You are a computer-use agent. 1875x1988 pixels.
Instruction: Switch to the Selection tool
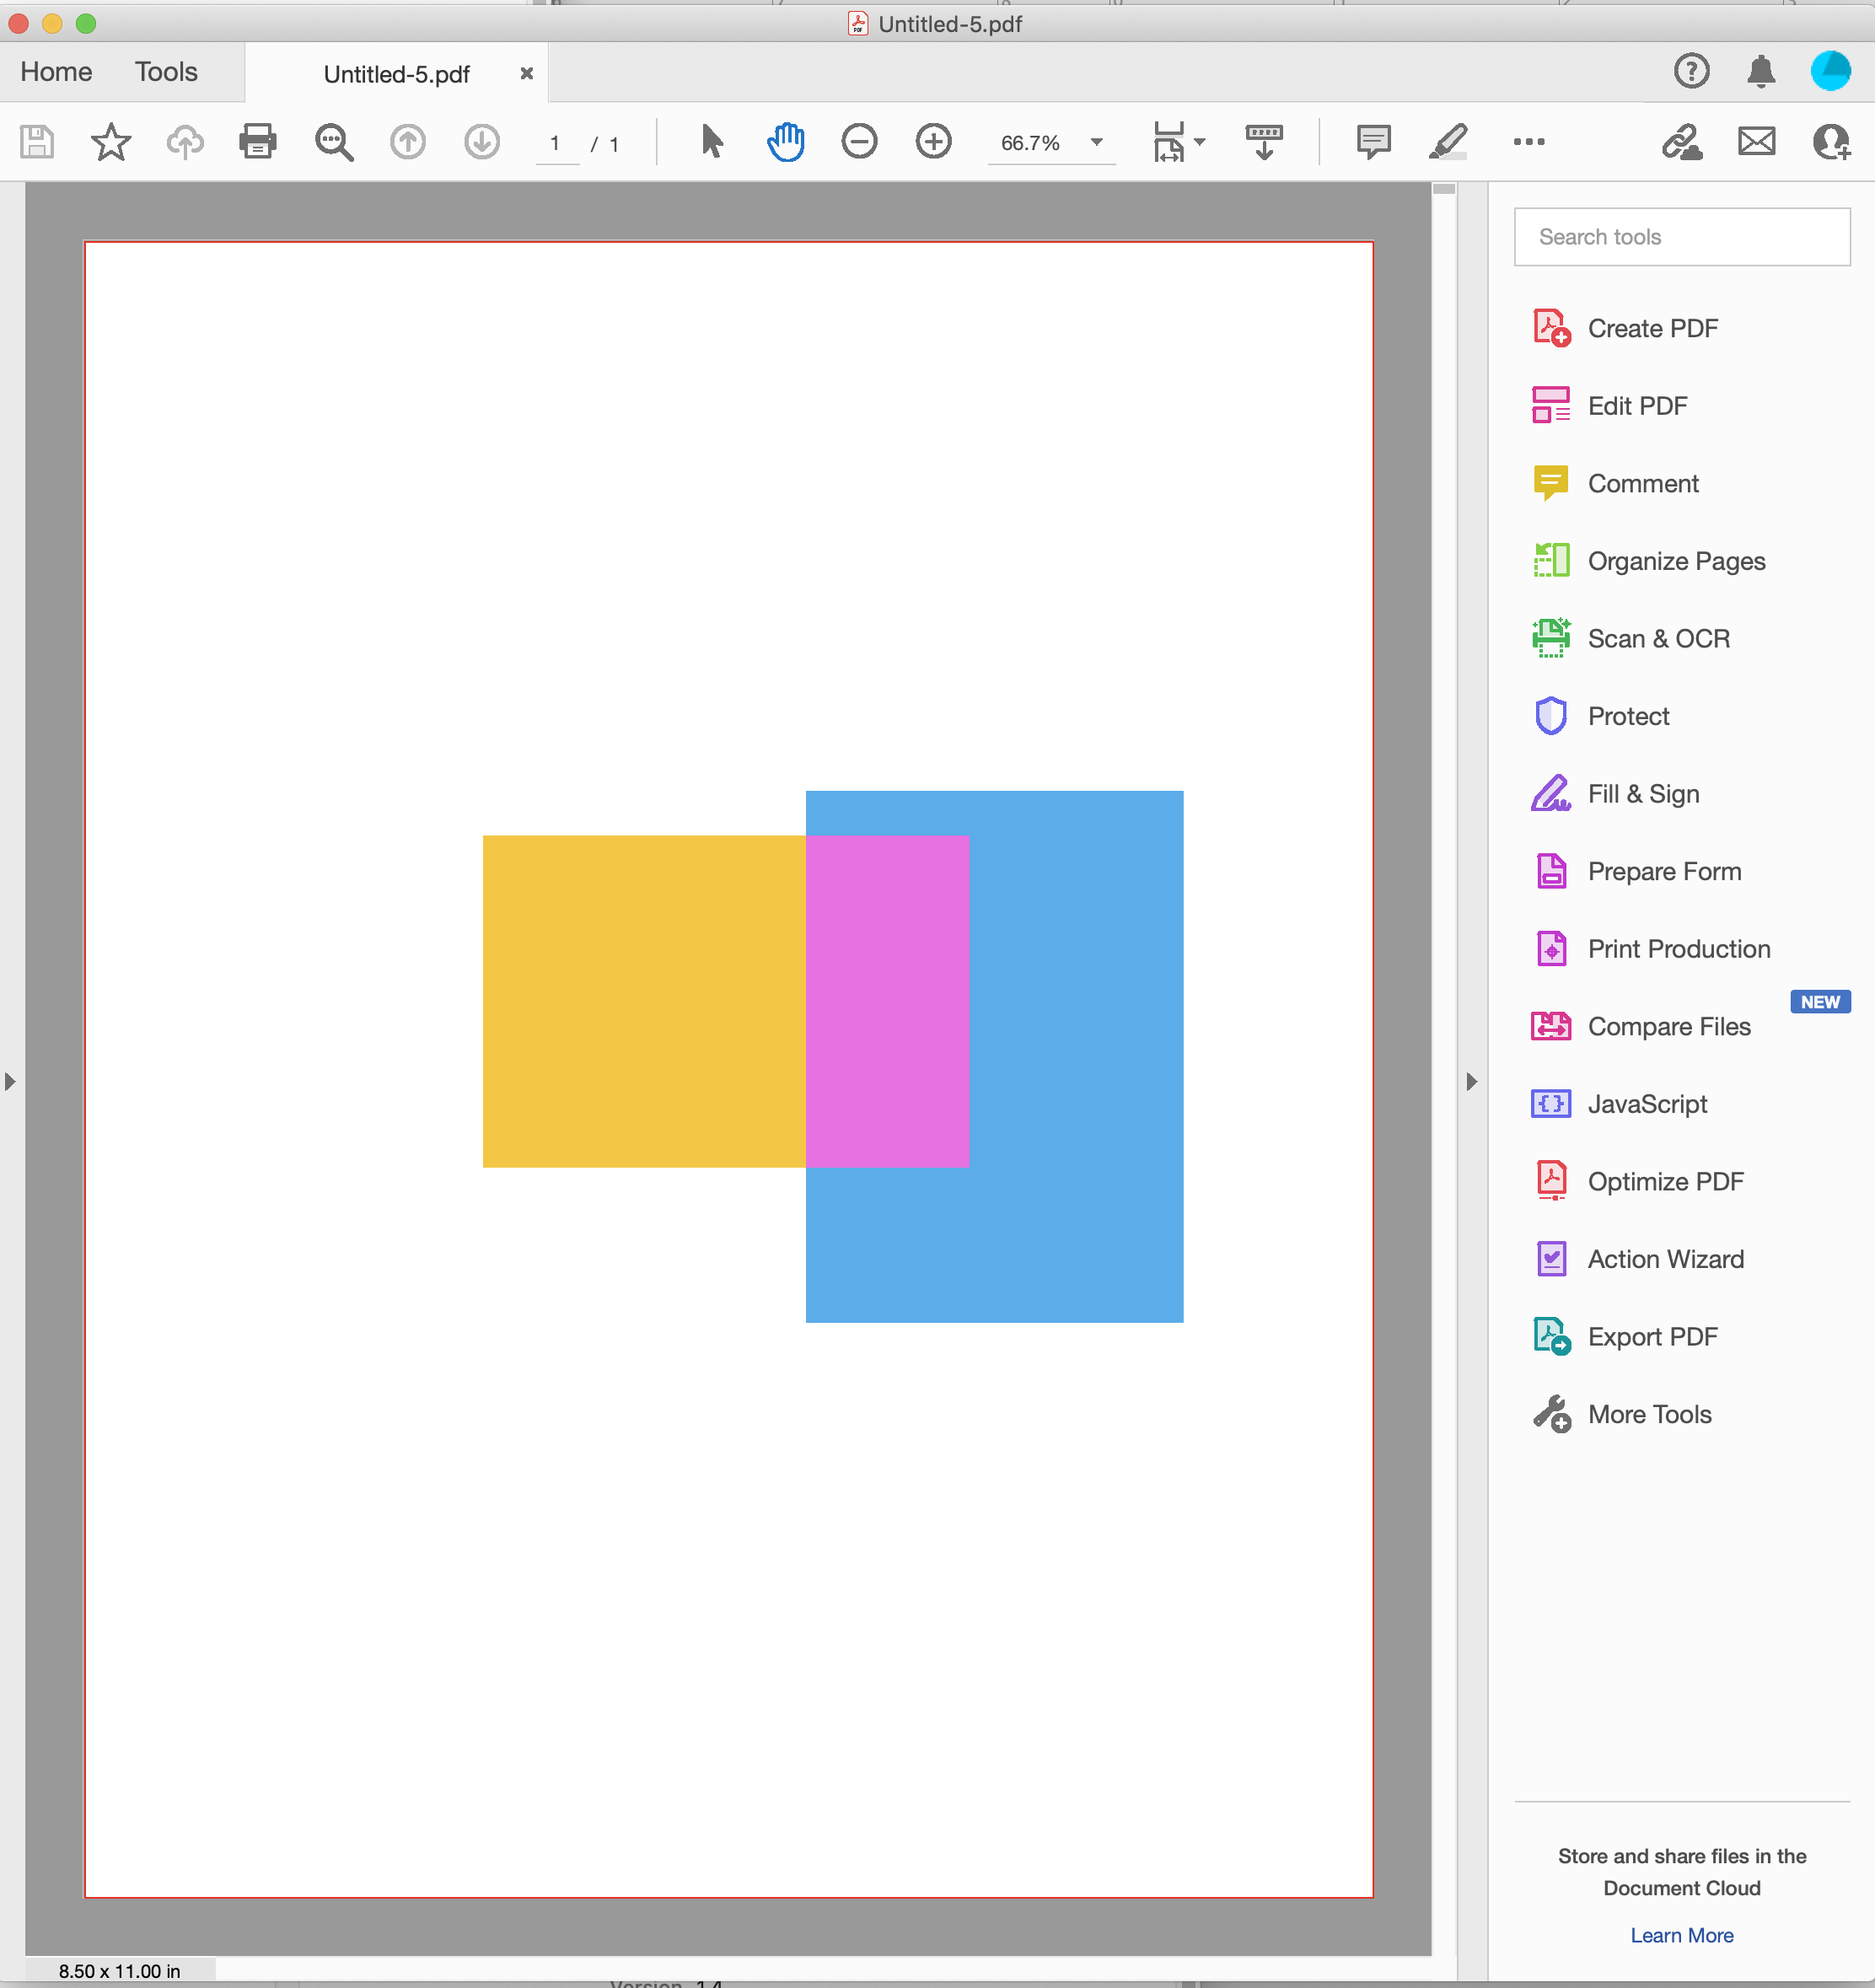click(x=711, y=142)
